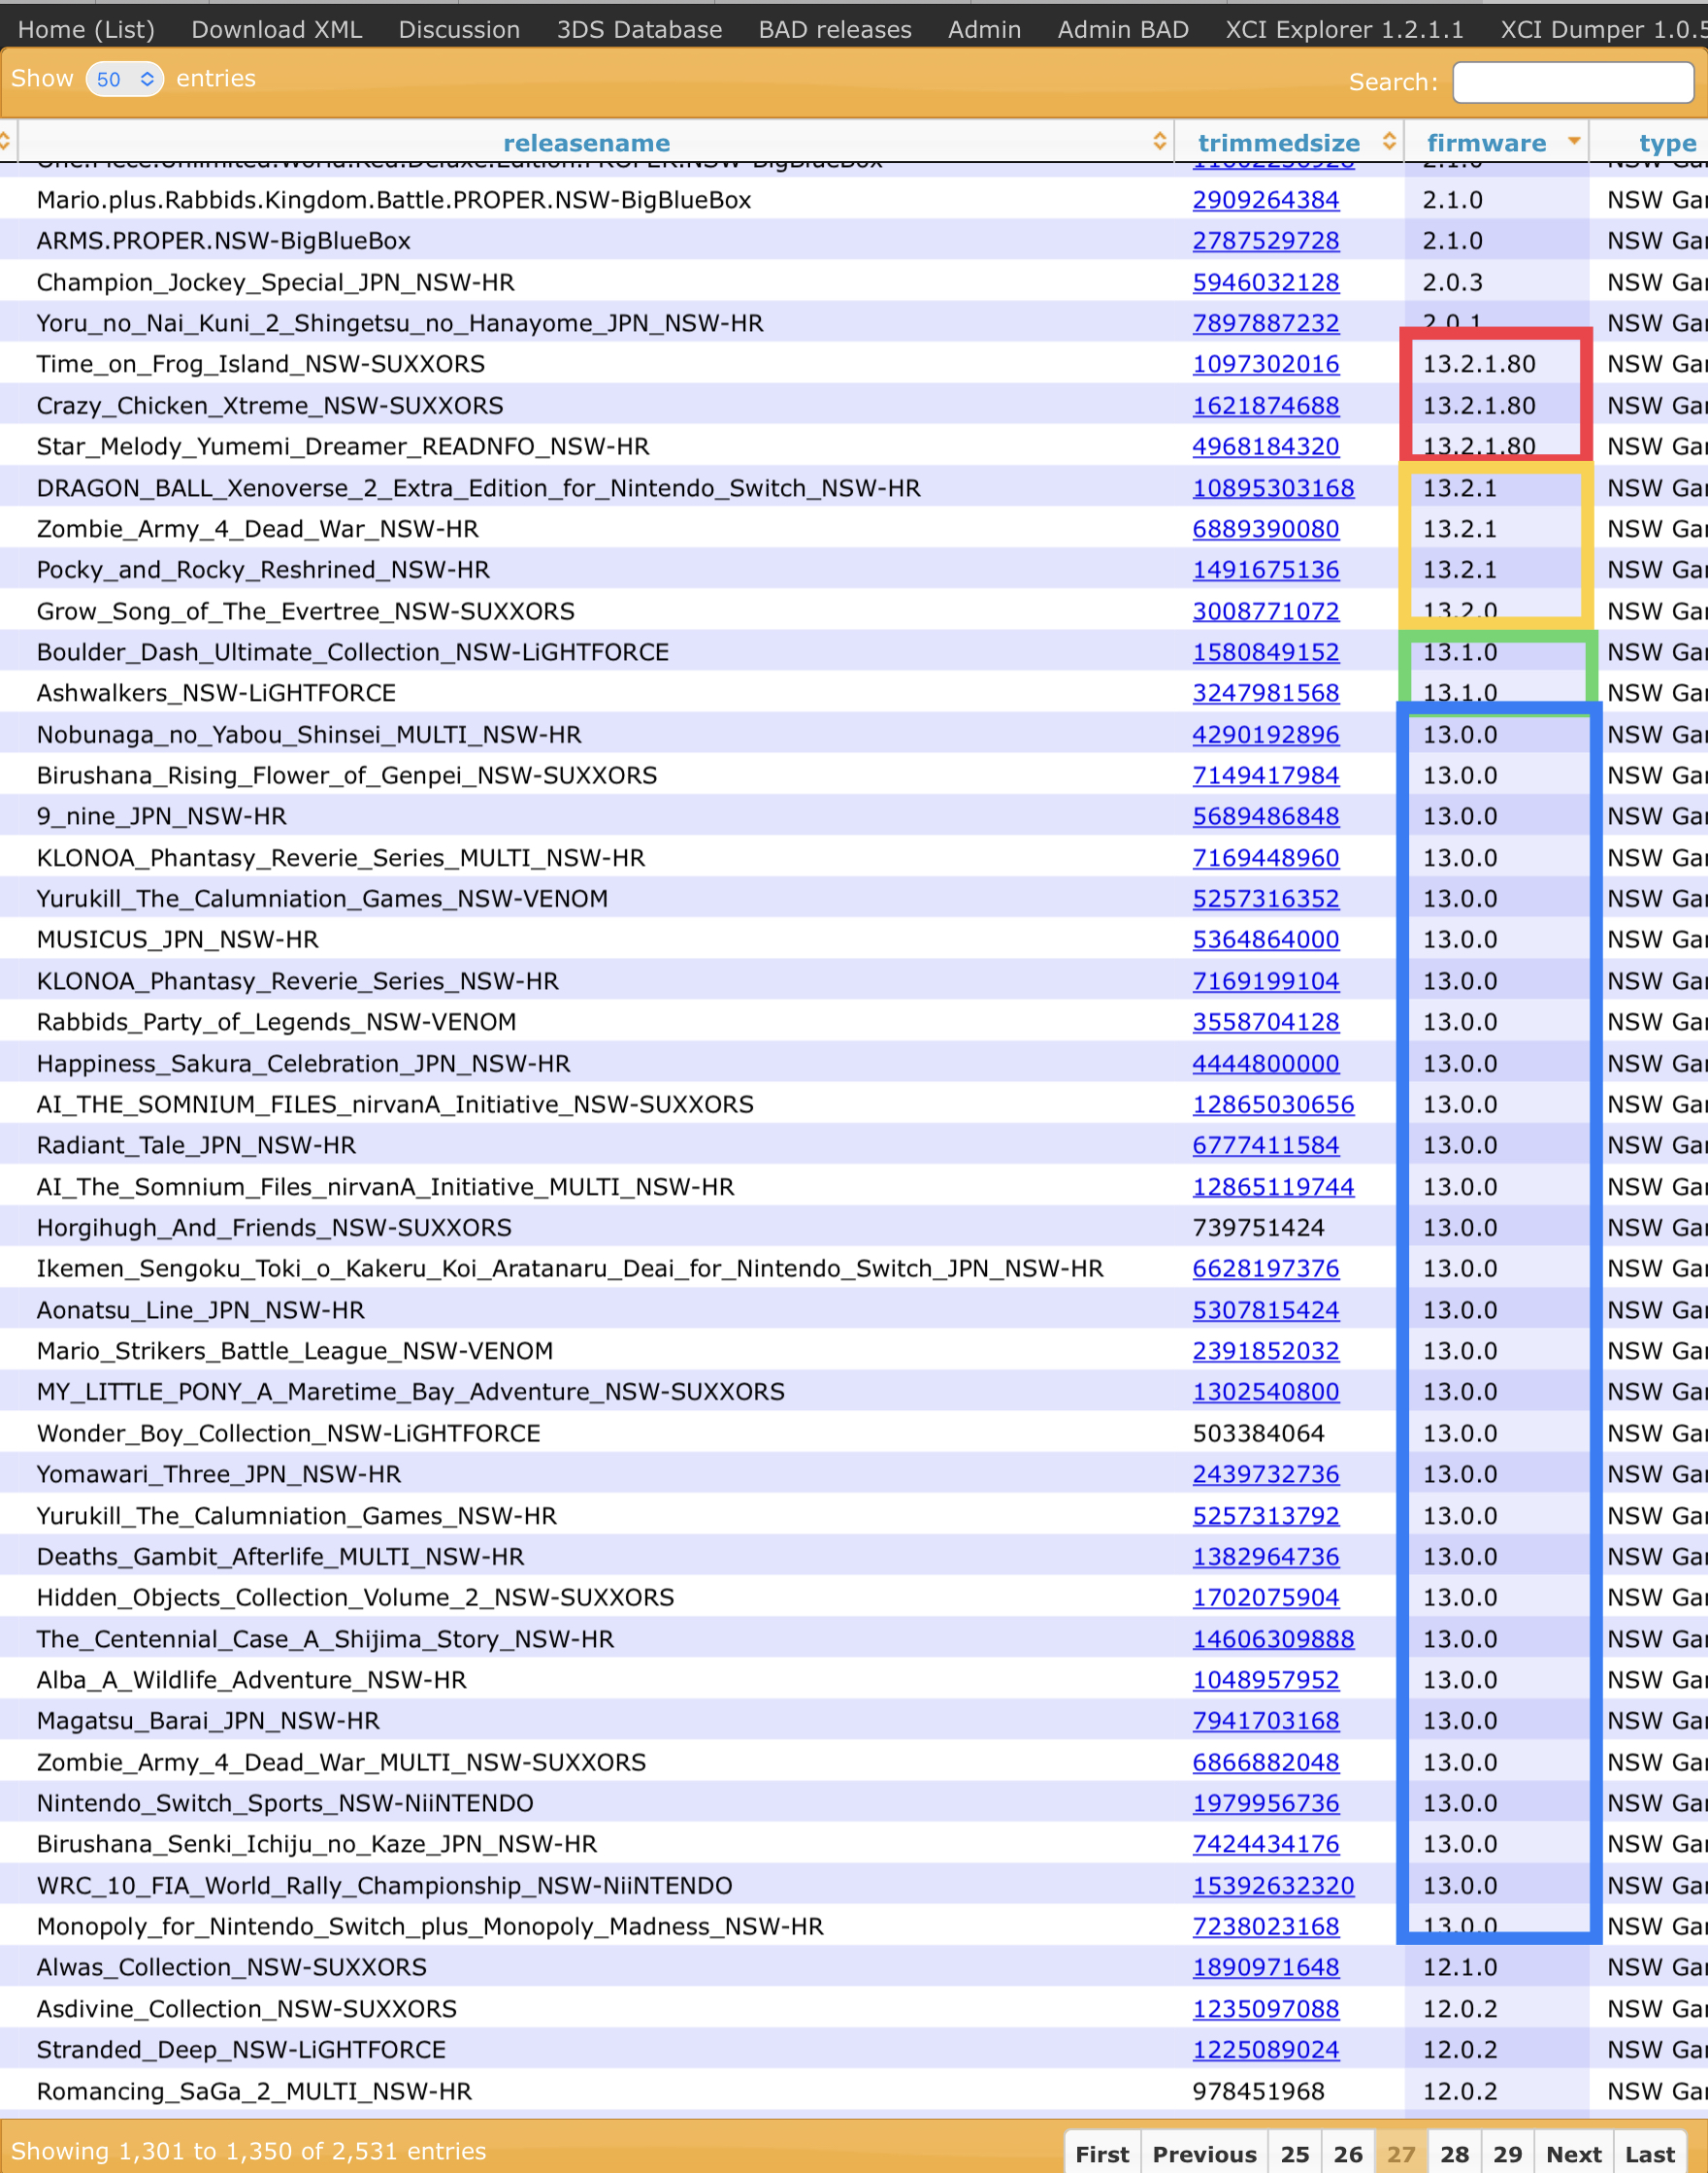Screen dimensions: 1708x2173
Task: Go to the First page
Action: pos(1102,2154)
